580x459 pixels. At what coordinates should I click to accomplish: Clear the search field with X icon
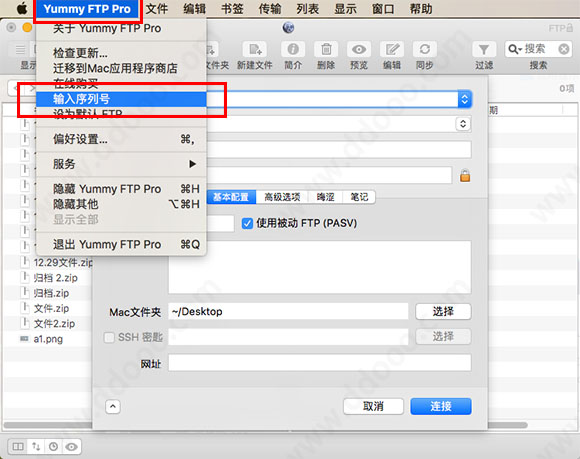point(564,49)
